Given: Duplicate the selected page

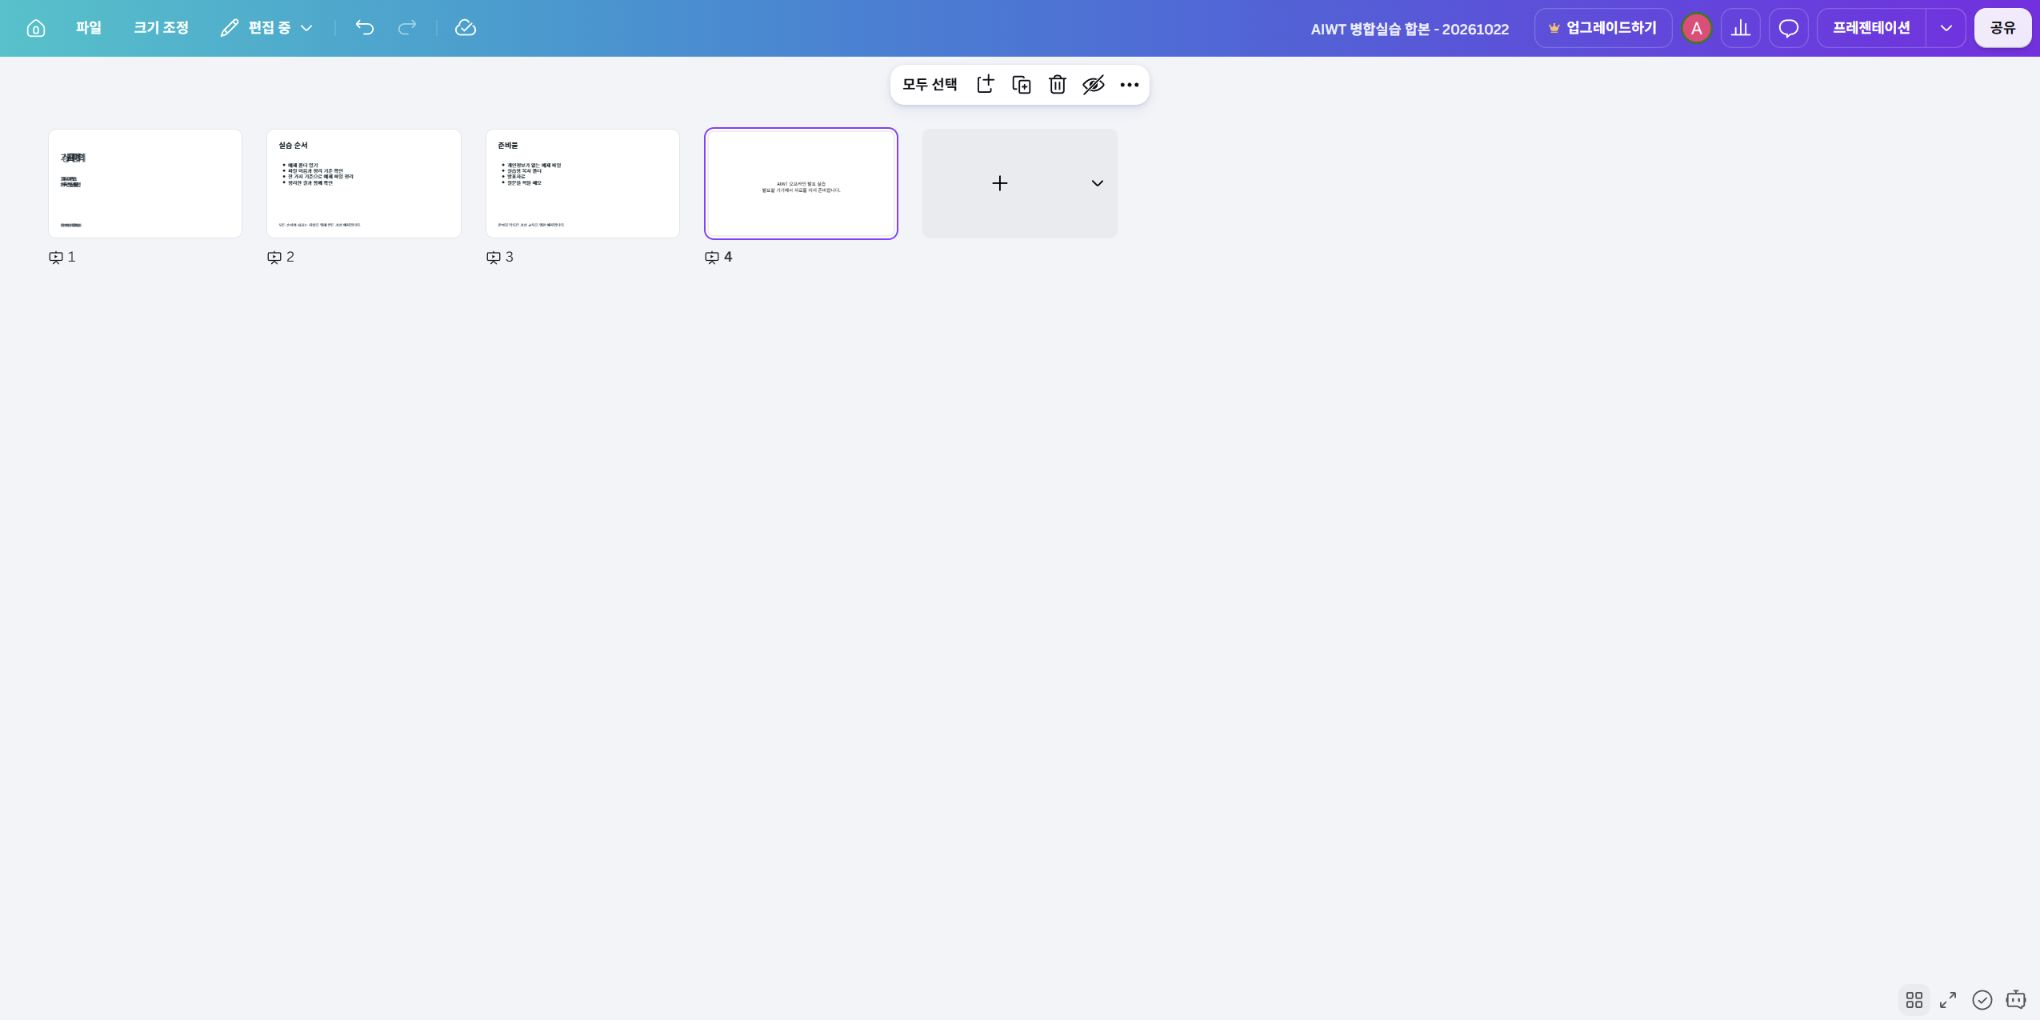Looking at the screenshot, I should point(1021,85).
